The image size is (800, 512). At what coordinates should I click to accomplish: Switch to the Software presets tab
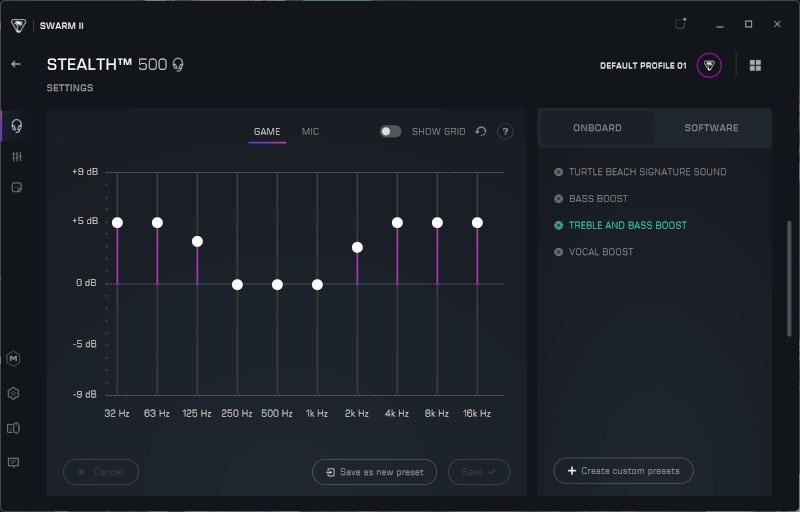(x=711, y=128)
